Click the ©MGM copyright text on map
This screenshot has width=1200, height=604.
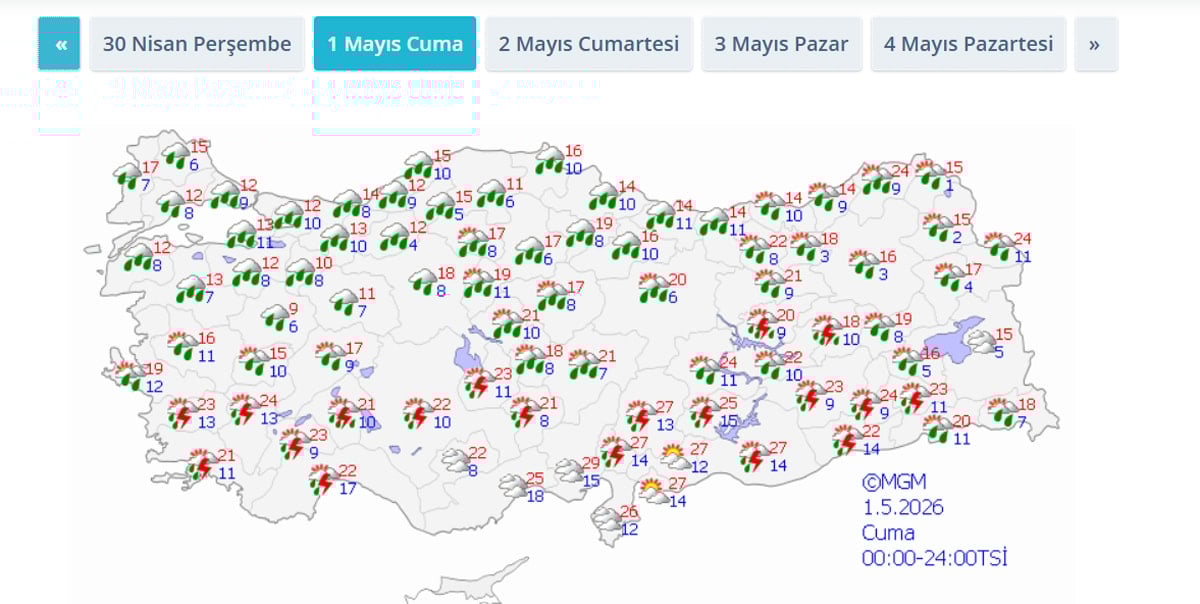894,481
